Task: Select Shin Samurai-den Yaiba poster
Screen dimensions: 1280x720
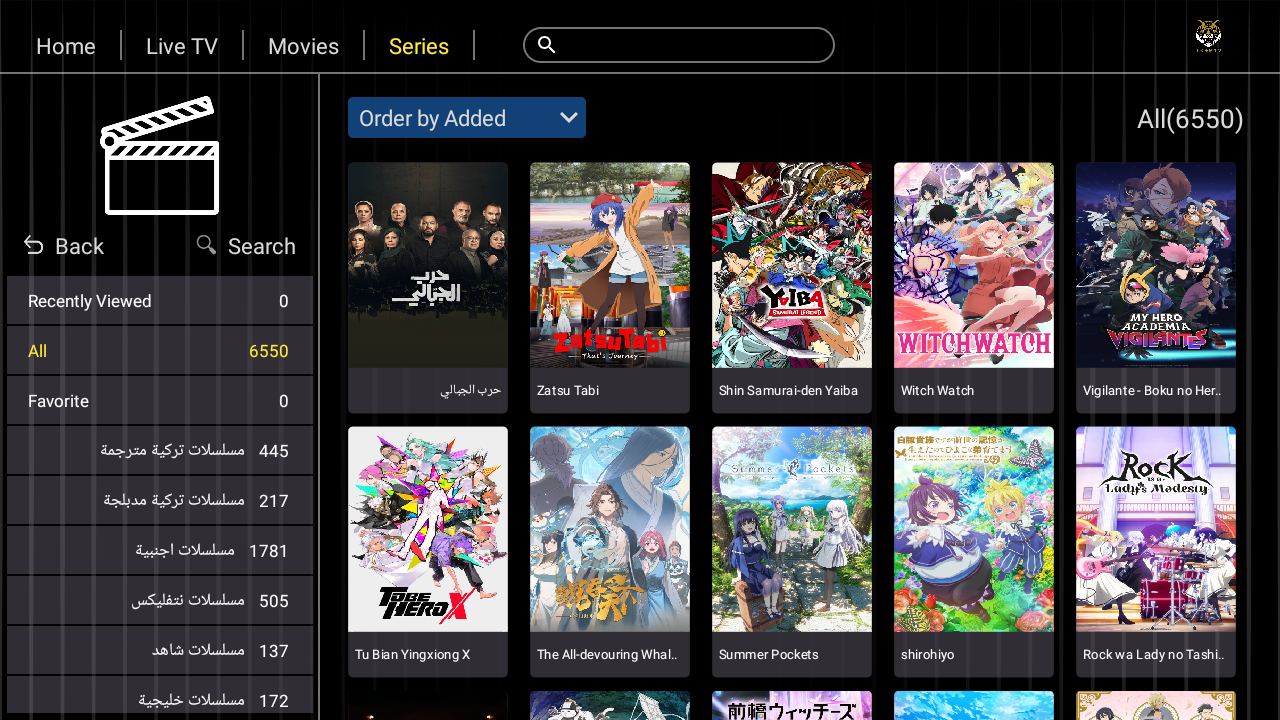Action: click(x=791, y=266)
